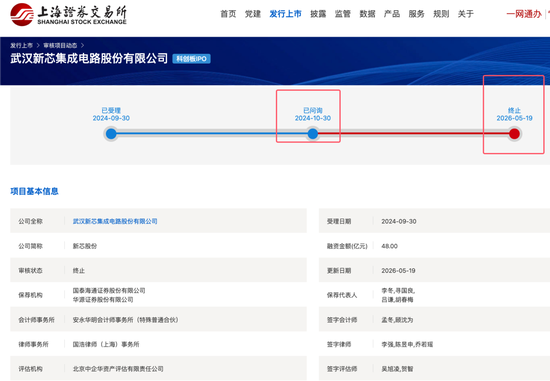550x381 pixels.
Task: Click the 新芯股份 short name value
Action: [x=85, y=246]
